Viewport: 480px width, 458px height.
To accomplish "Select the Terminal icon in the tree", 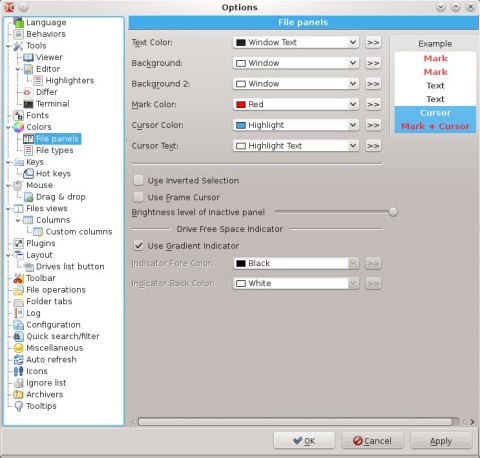I will coord(28,104).
